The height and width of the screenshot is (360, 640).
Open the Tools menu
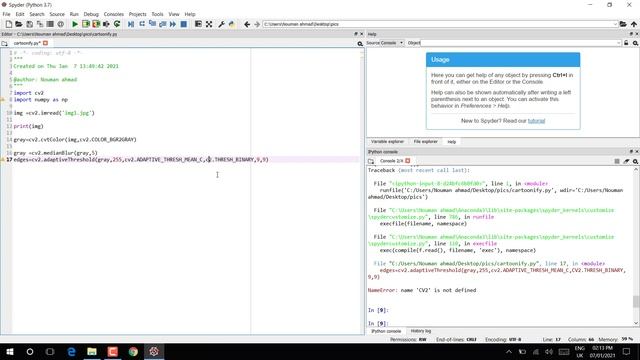[157, 14]
